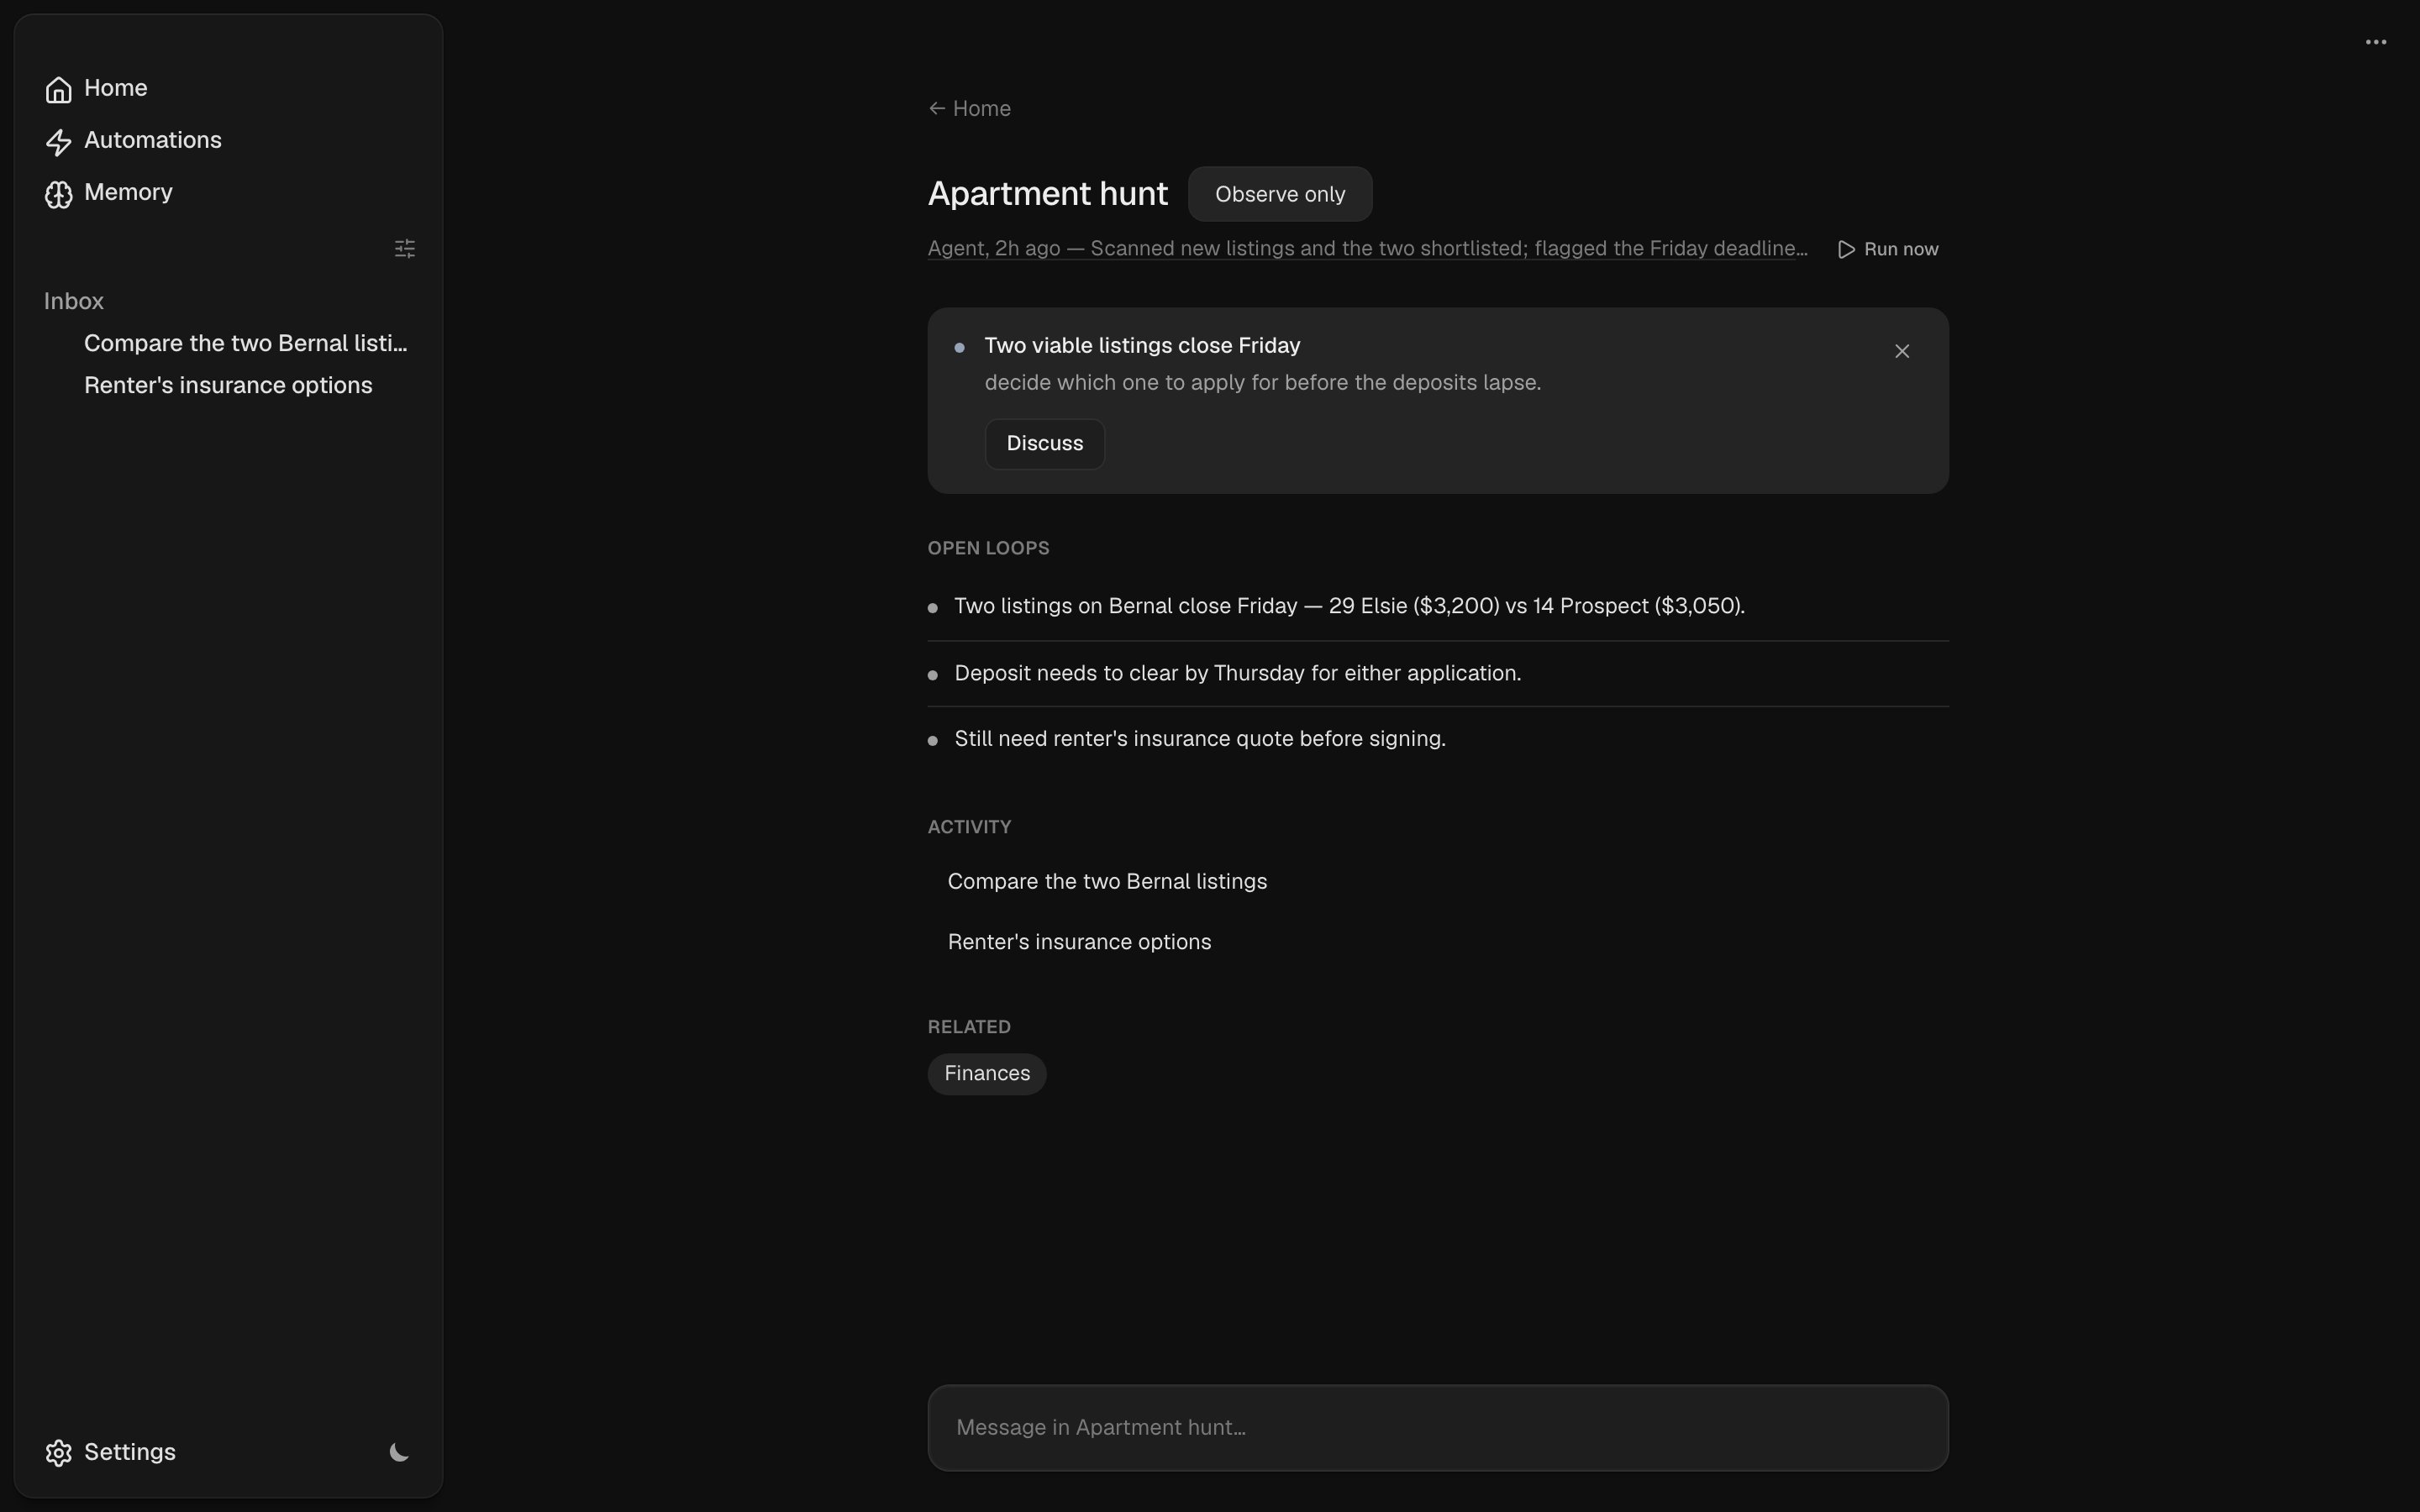The image size is (2420, 1512).
Task: Click ACTIVITY section heading
Action: coord(969,827)
